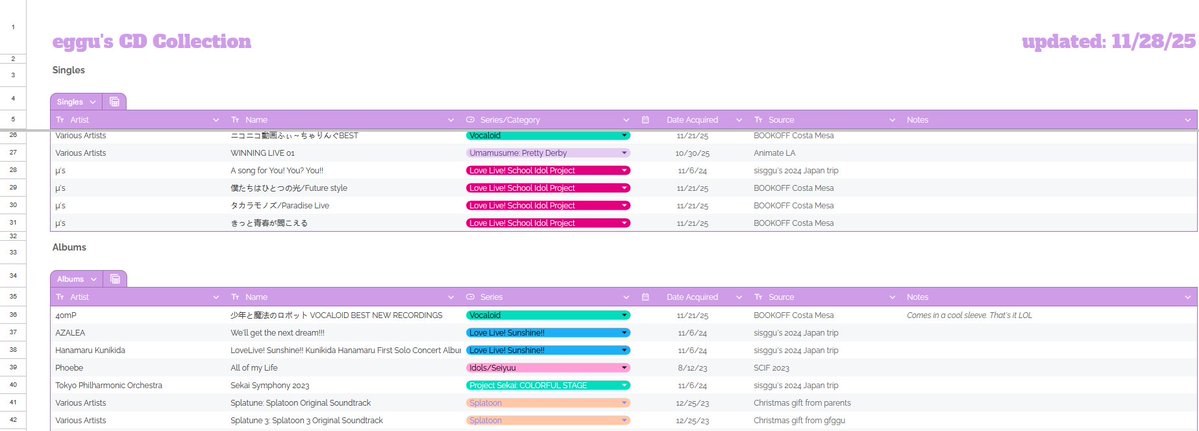1199x431 pixels.
Task: Click the dropdown chip icon of Albums Series column
Action: (470, 297)
